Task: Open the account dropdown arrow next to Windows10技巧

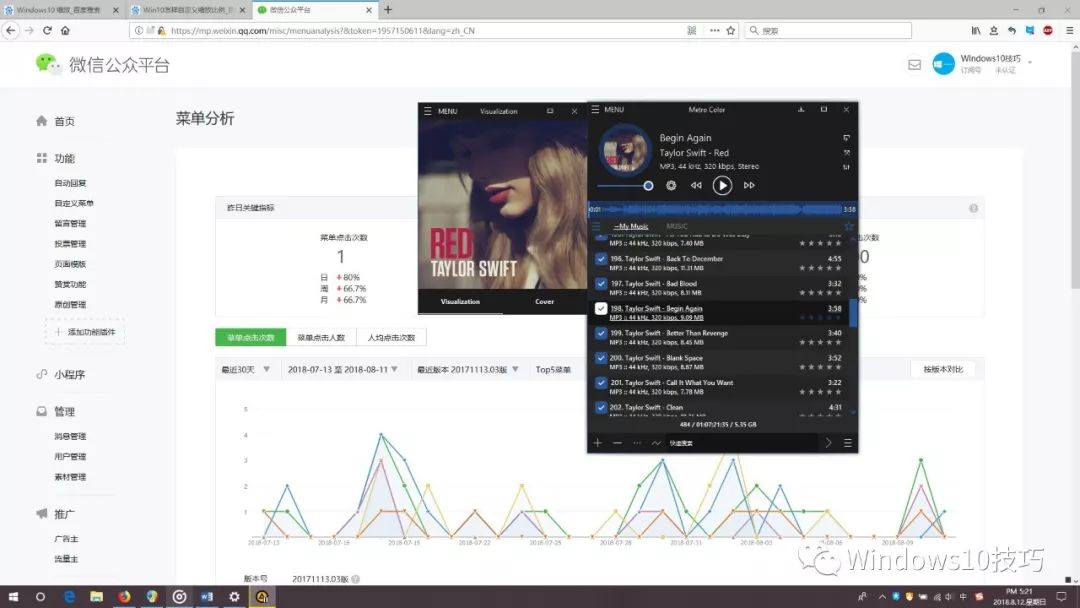Action: [x=1030, y=63]
